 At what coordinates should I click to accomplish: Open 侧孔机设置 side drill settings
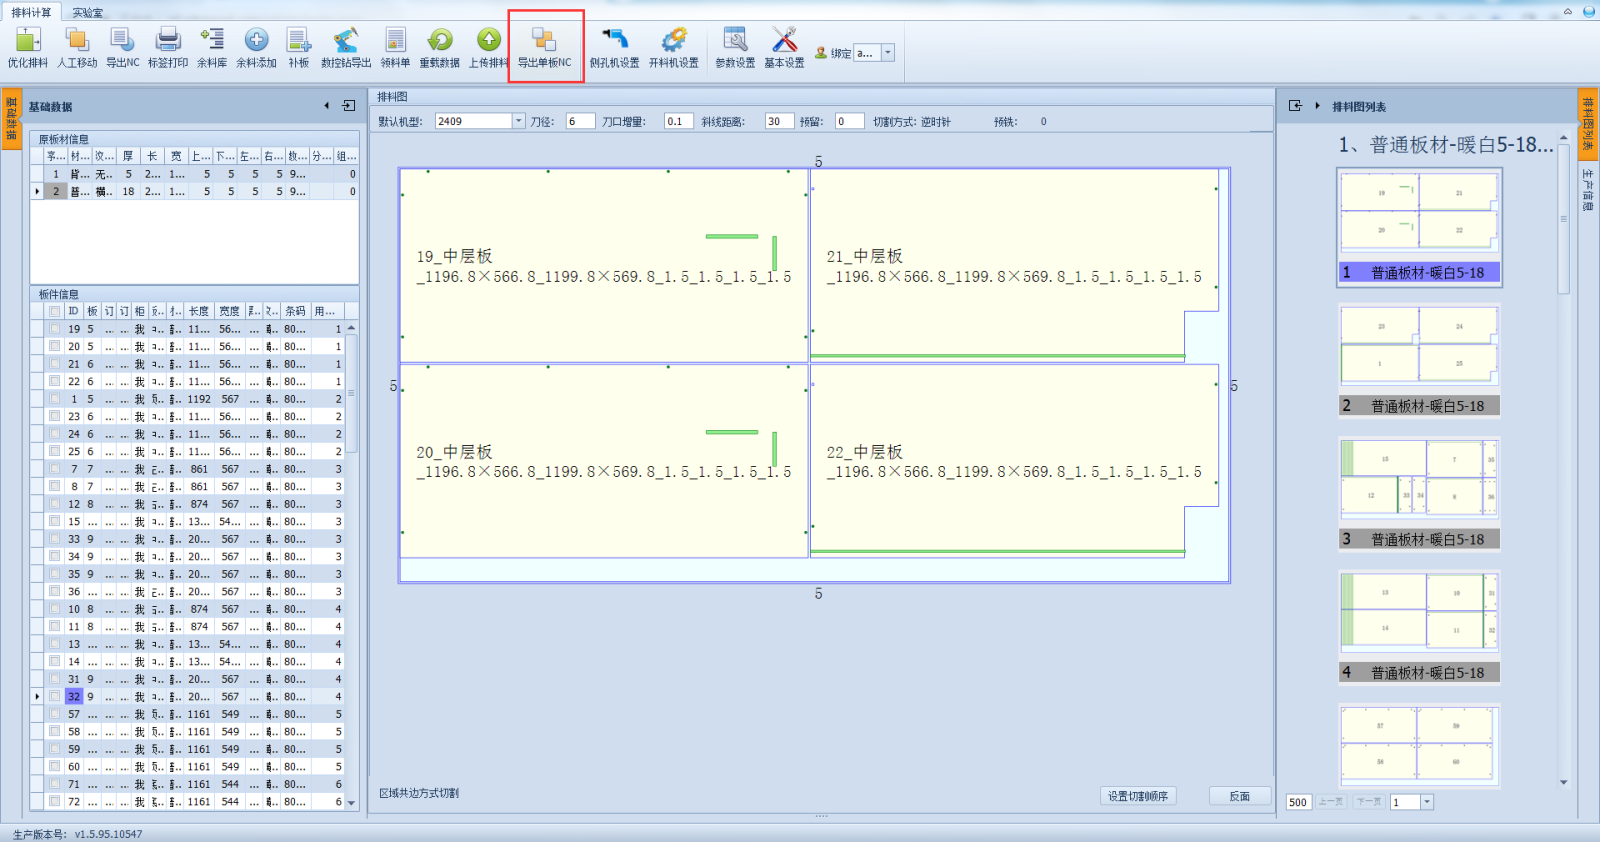click(x=614, y=47)
